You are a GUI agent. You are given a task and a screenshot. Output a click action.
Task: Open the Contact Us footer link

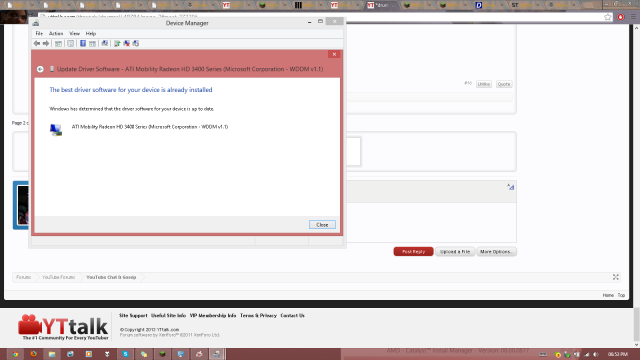[292, 316]
